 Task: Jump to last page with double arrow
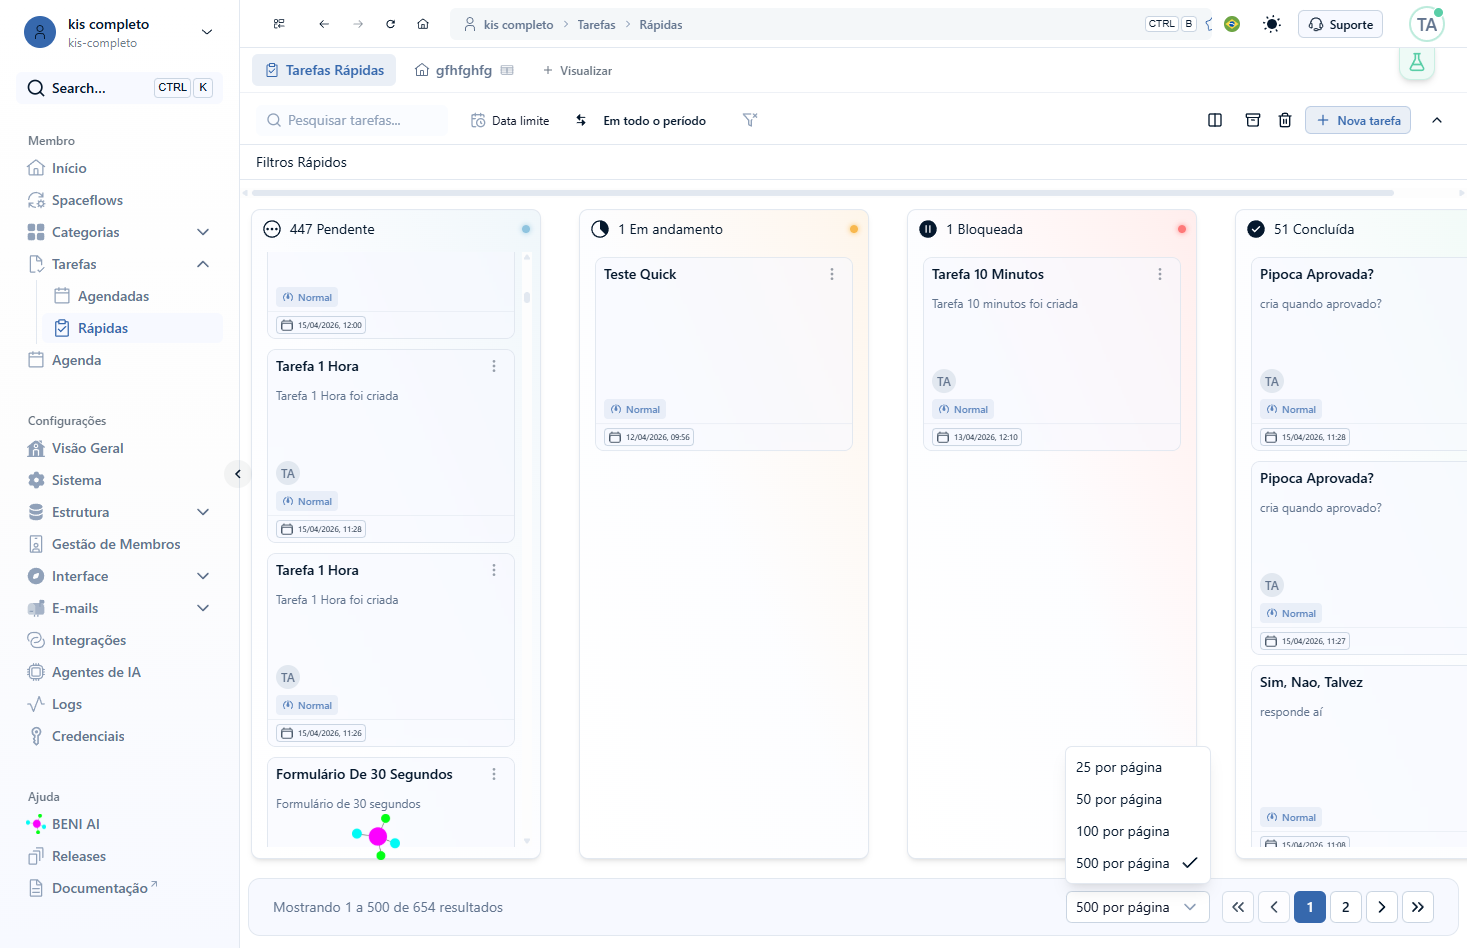tap(1418, 907)
